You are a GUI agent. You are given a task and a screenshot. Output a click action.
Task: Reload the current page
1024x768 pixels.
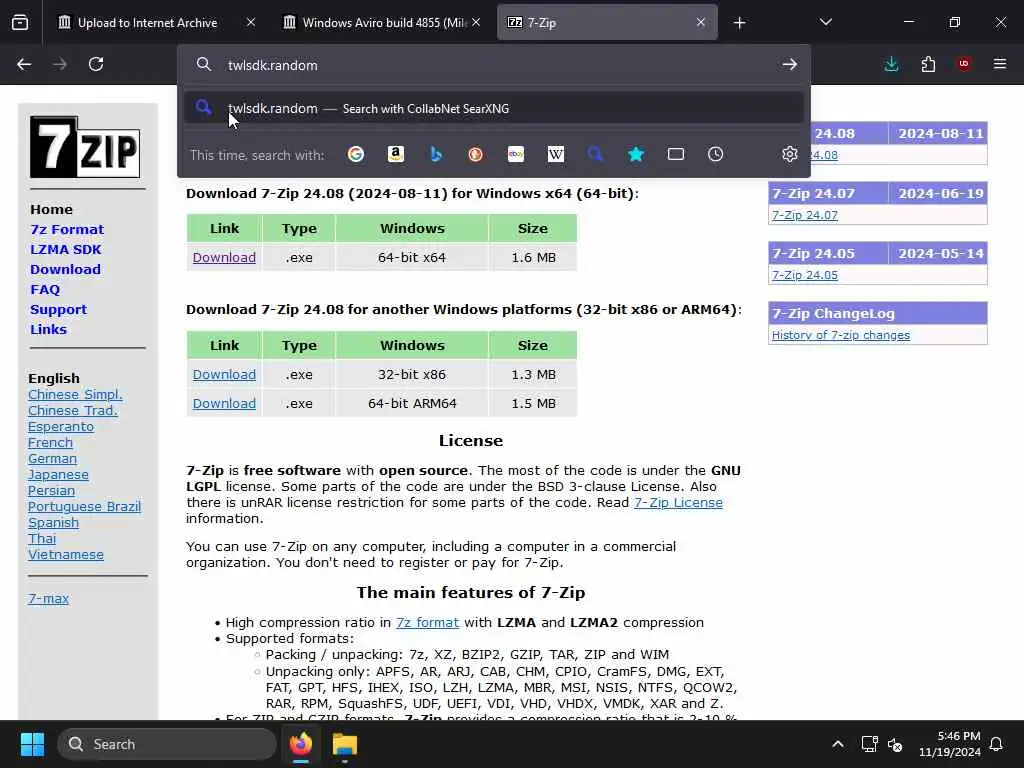96,64
